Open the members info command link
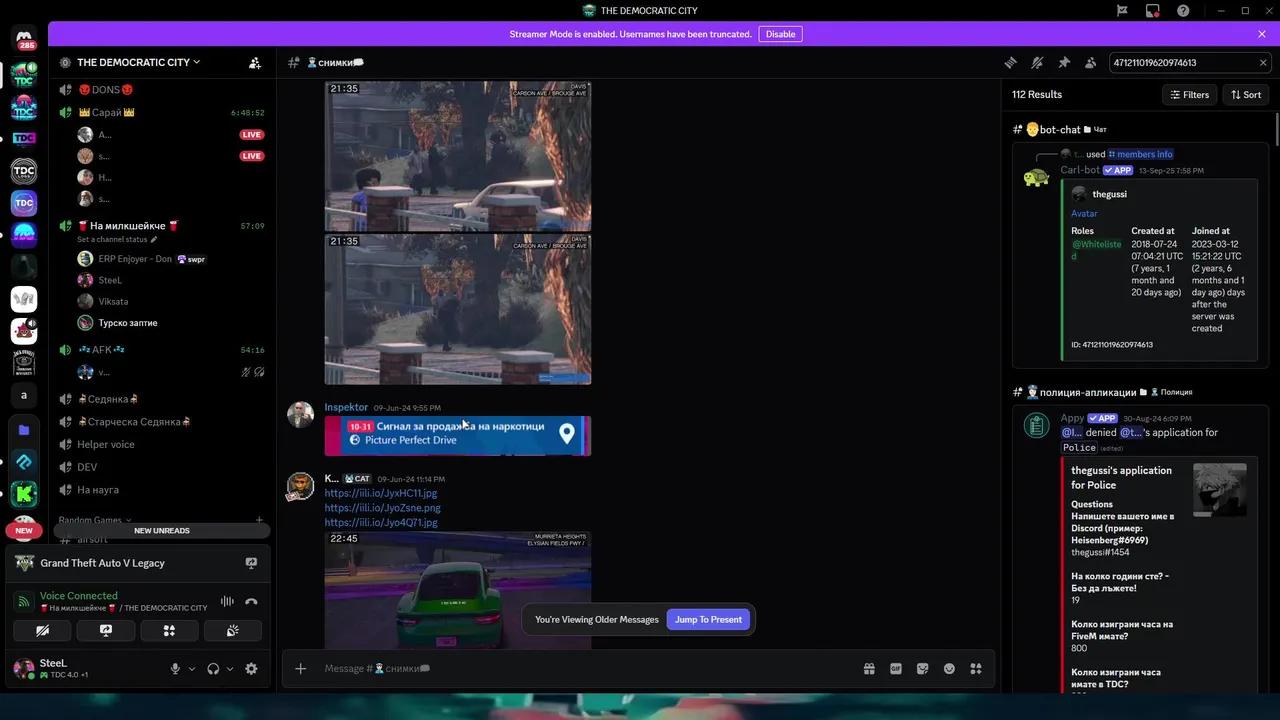The image size is (1280, 720). tap(1141, 154)
